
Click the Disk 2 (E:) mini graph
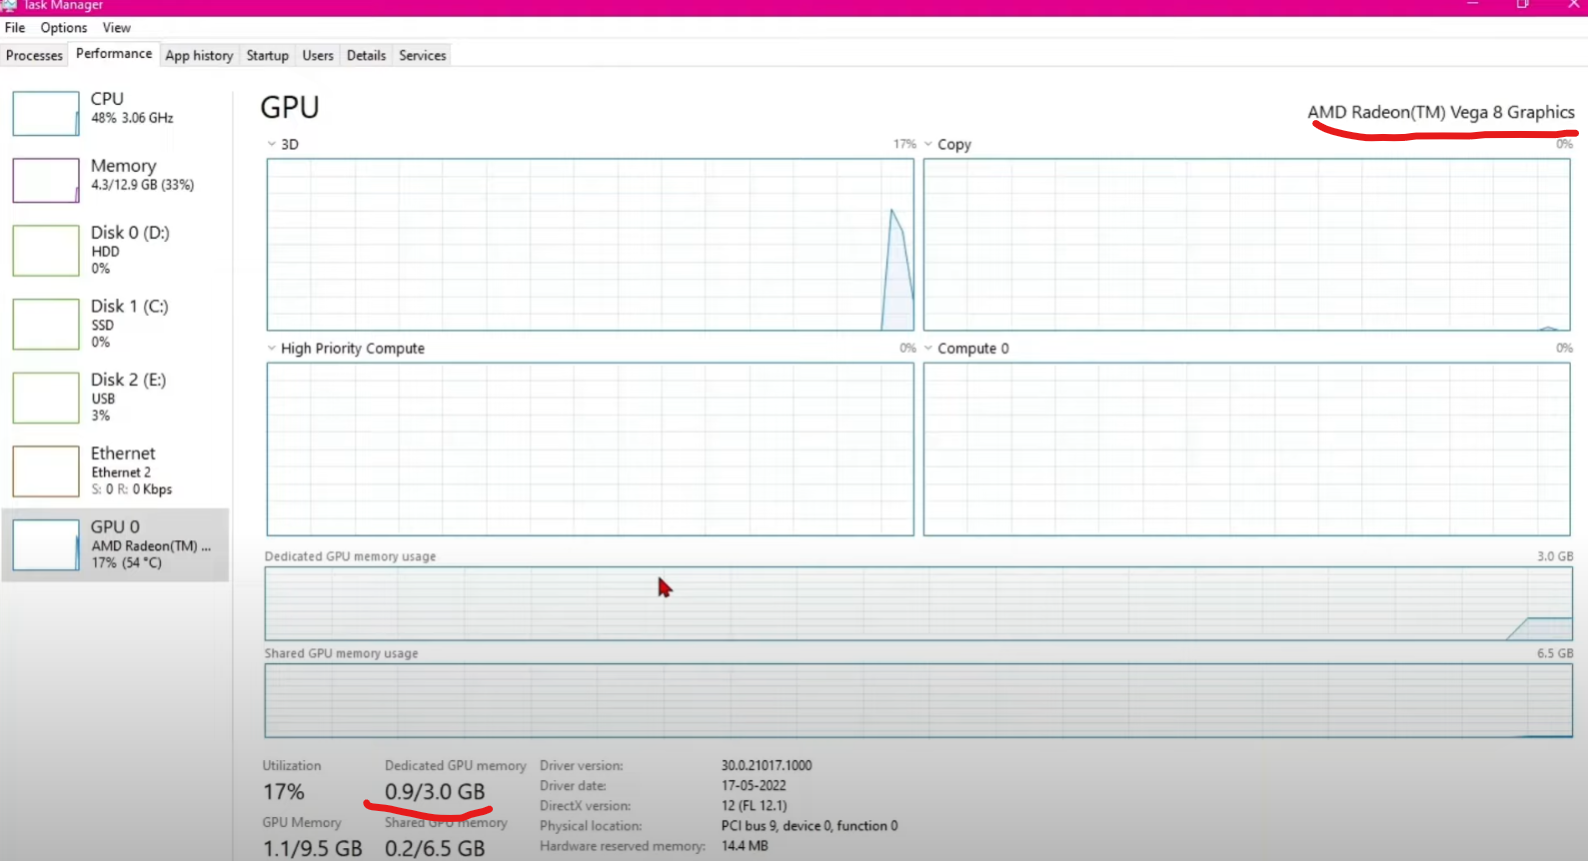tap(46, 398)
